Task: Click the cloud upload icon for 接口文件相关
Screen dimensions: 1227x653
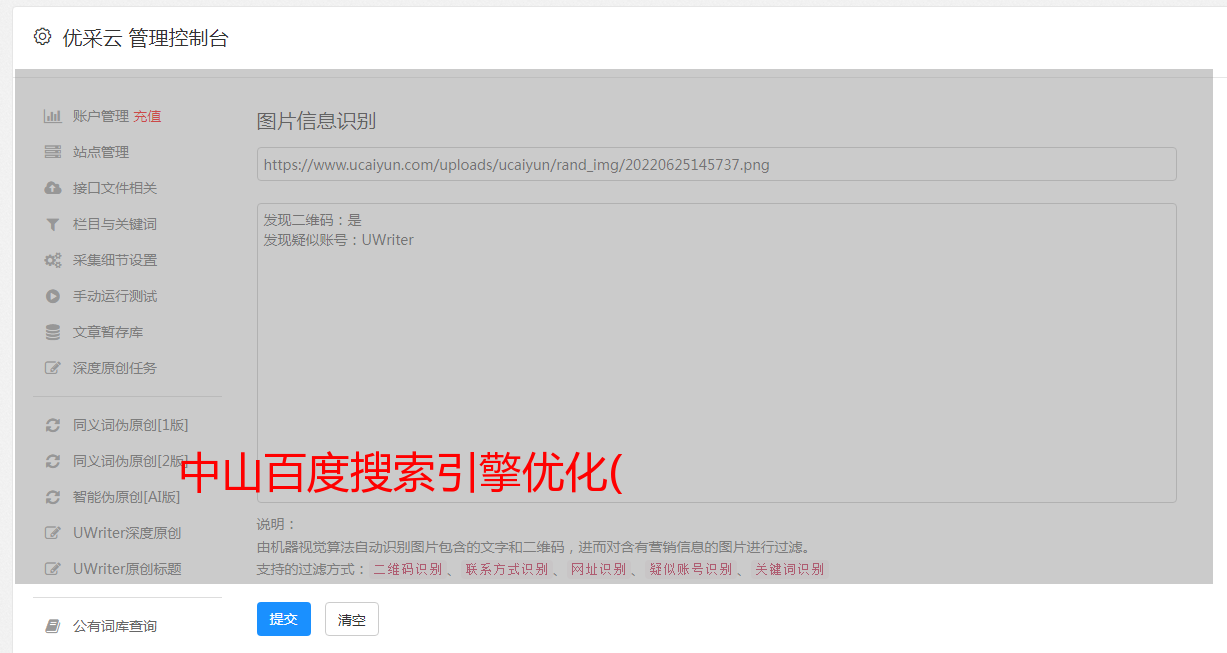Action: point(53,188)
